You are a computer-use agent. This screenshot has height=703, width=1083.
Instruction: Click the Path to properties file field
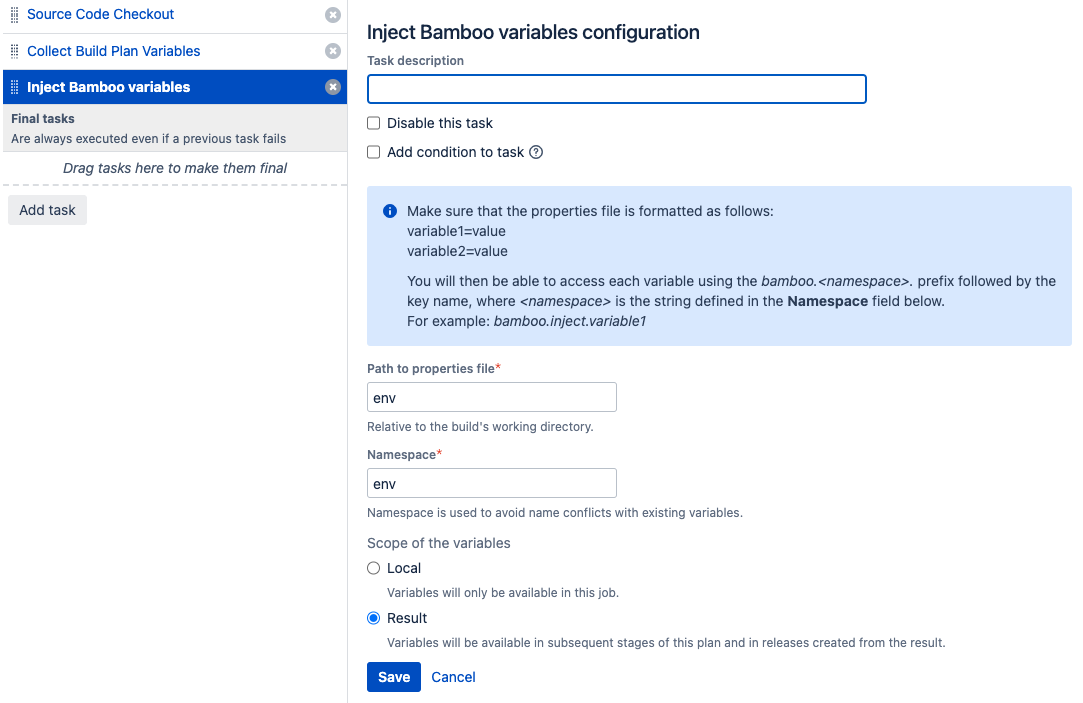tap(492, 397)
